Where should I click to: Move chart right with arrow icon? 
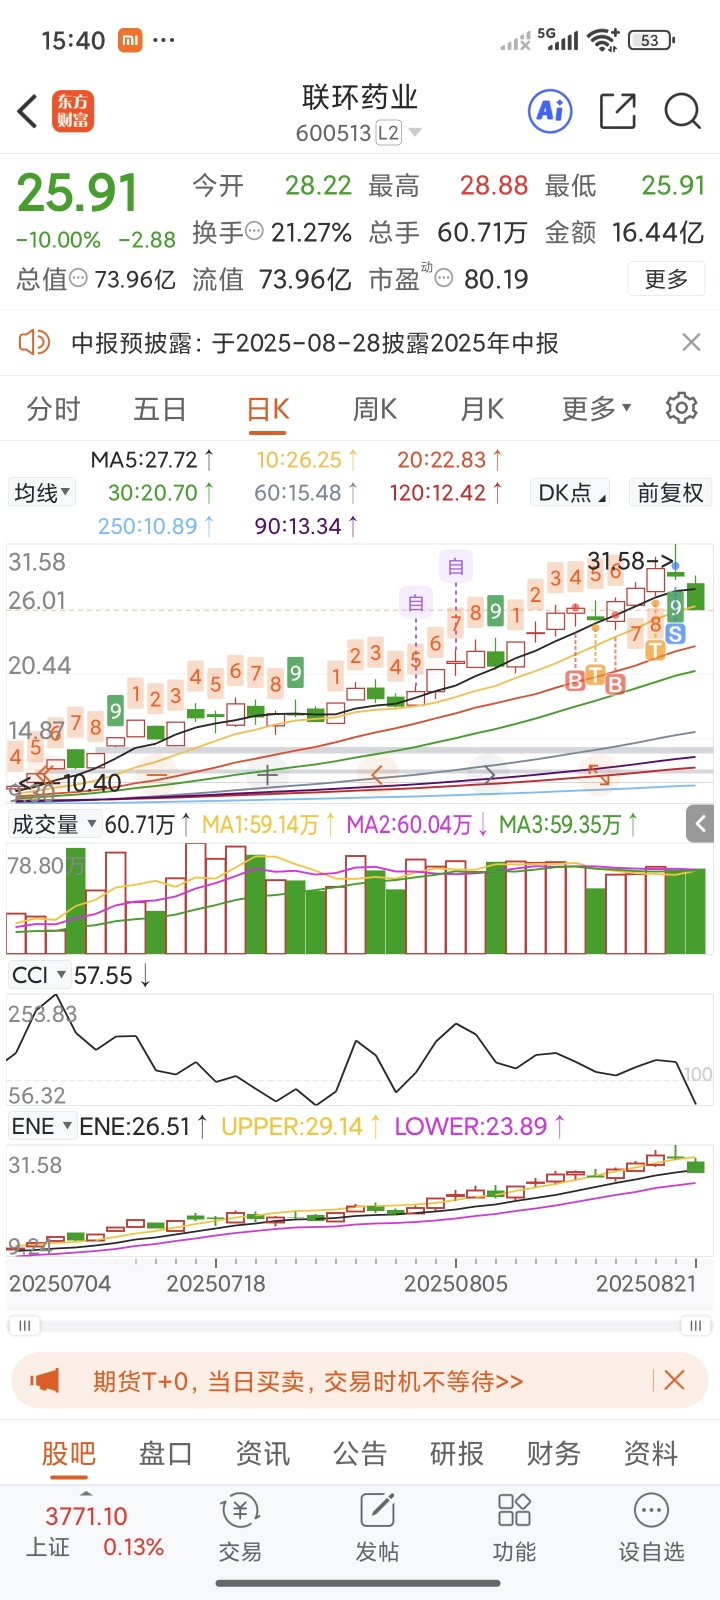[489, 774]
